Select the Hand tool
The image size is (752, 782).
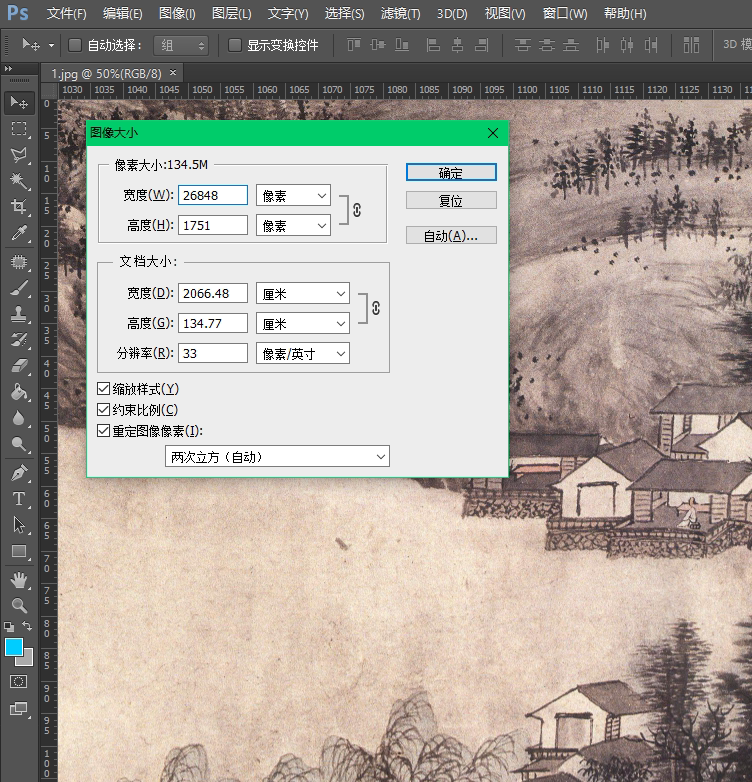[19, 580]
